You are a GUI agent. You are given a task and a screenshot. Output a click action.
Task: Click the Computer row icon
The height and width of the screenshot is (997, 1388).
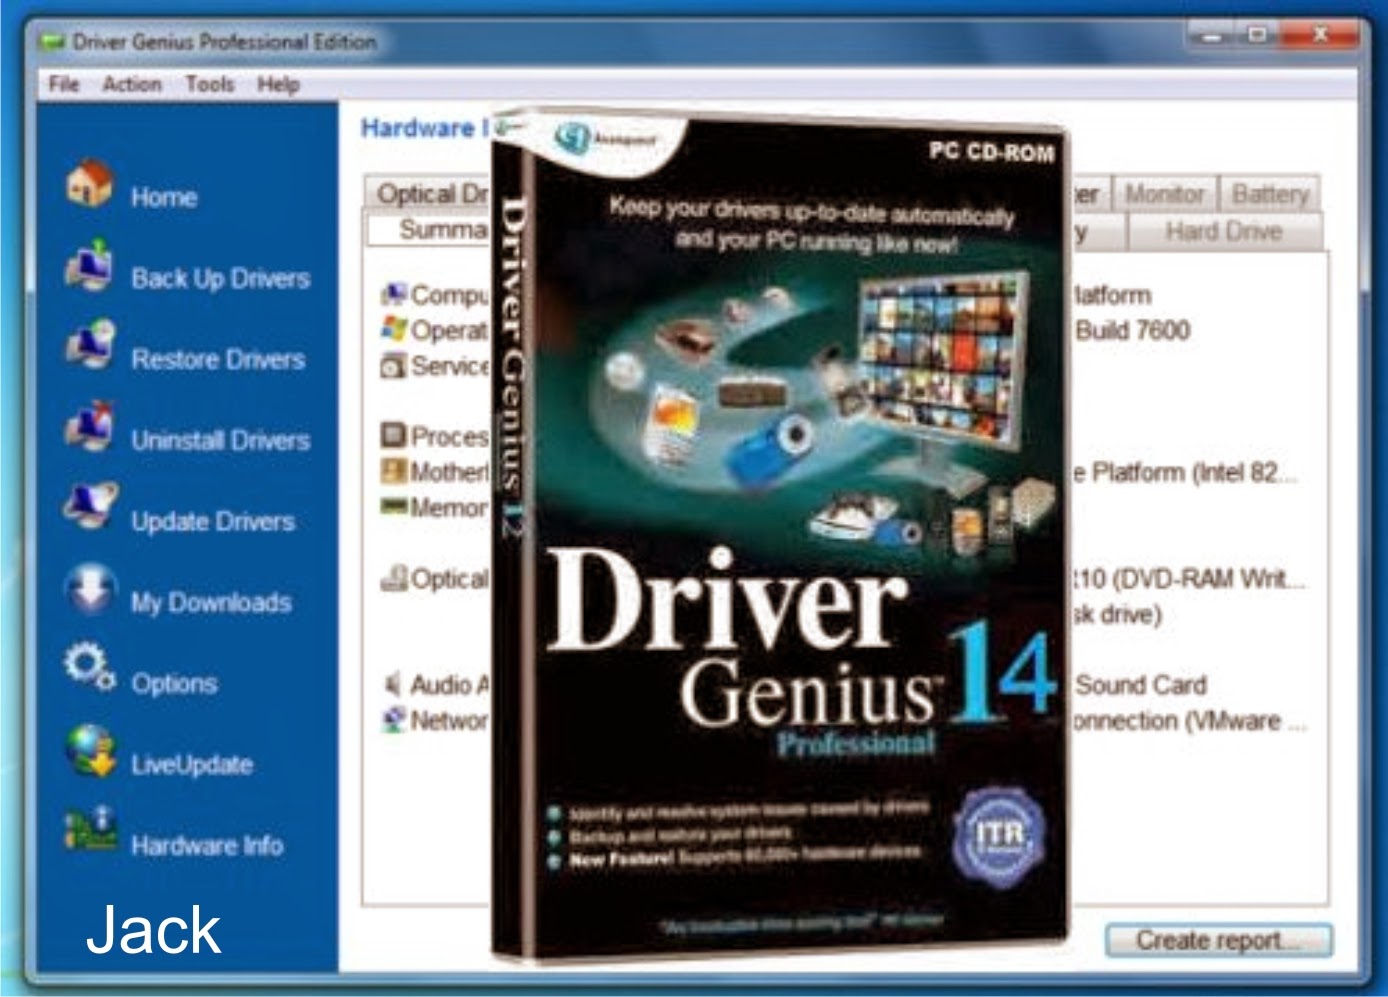coord(394,294)
